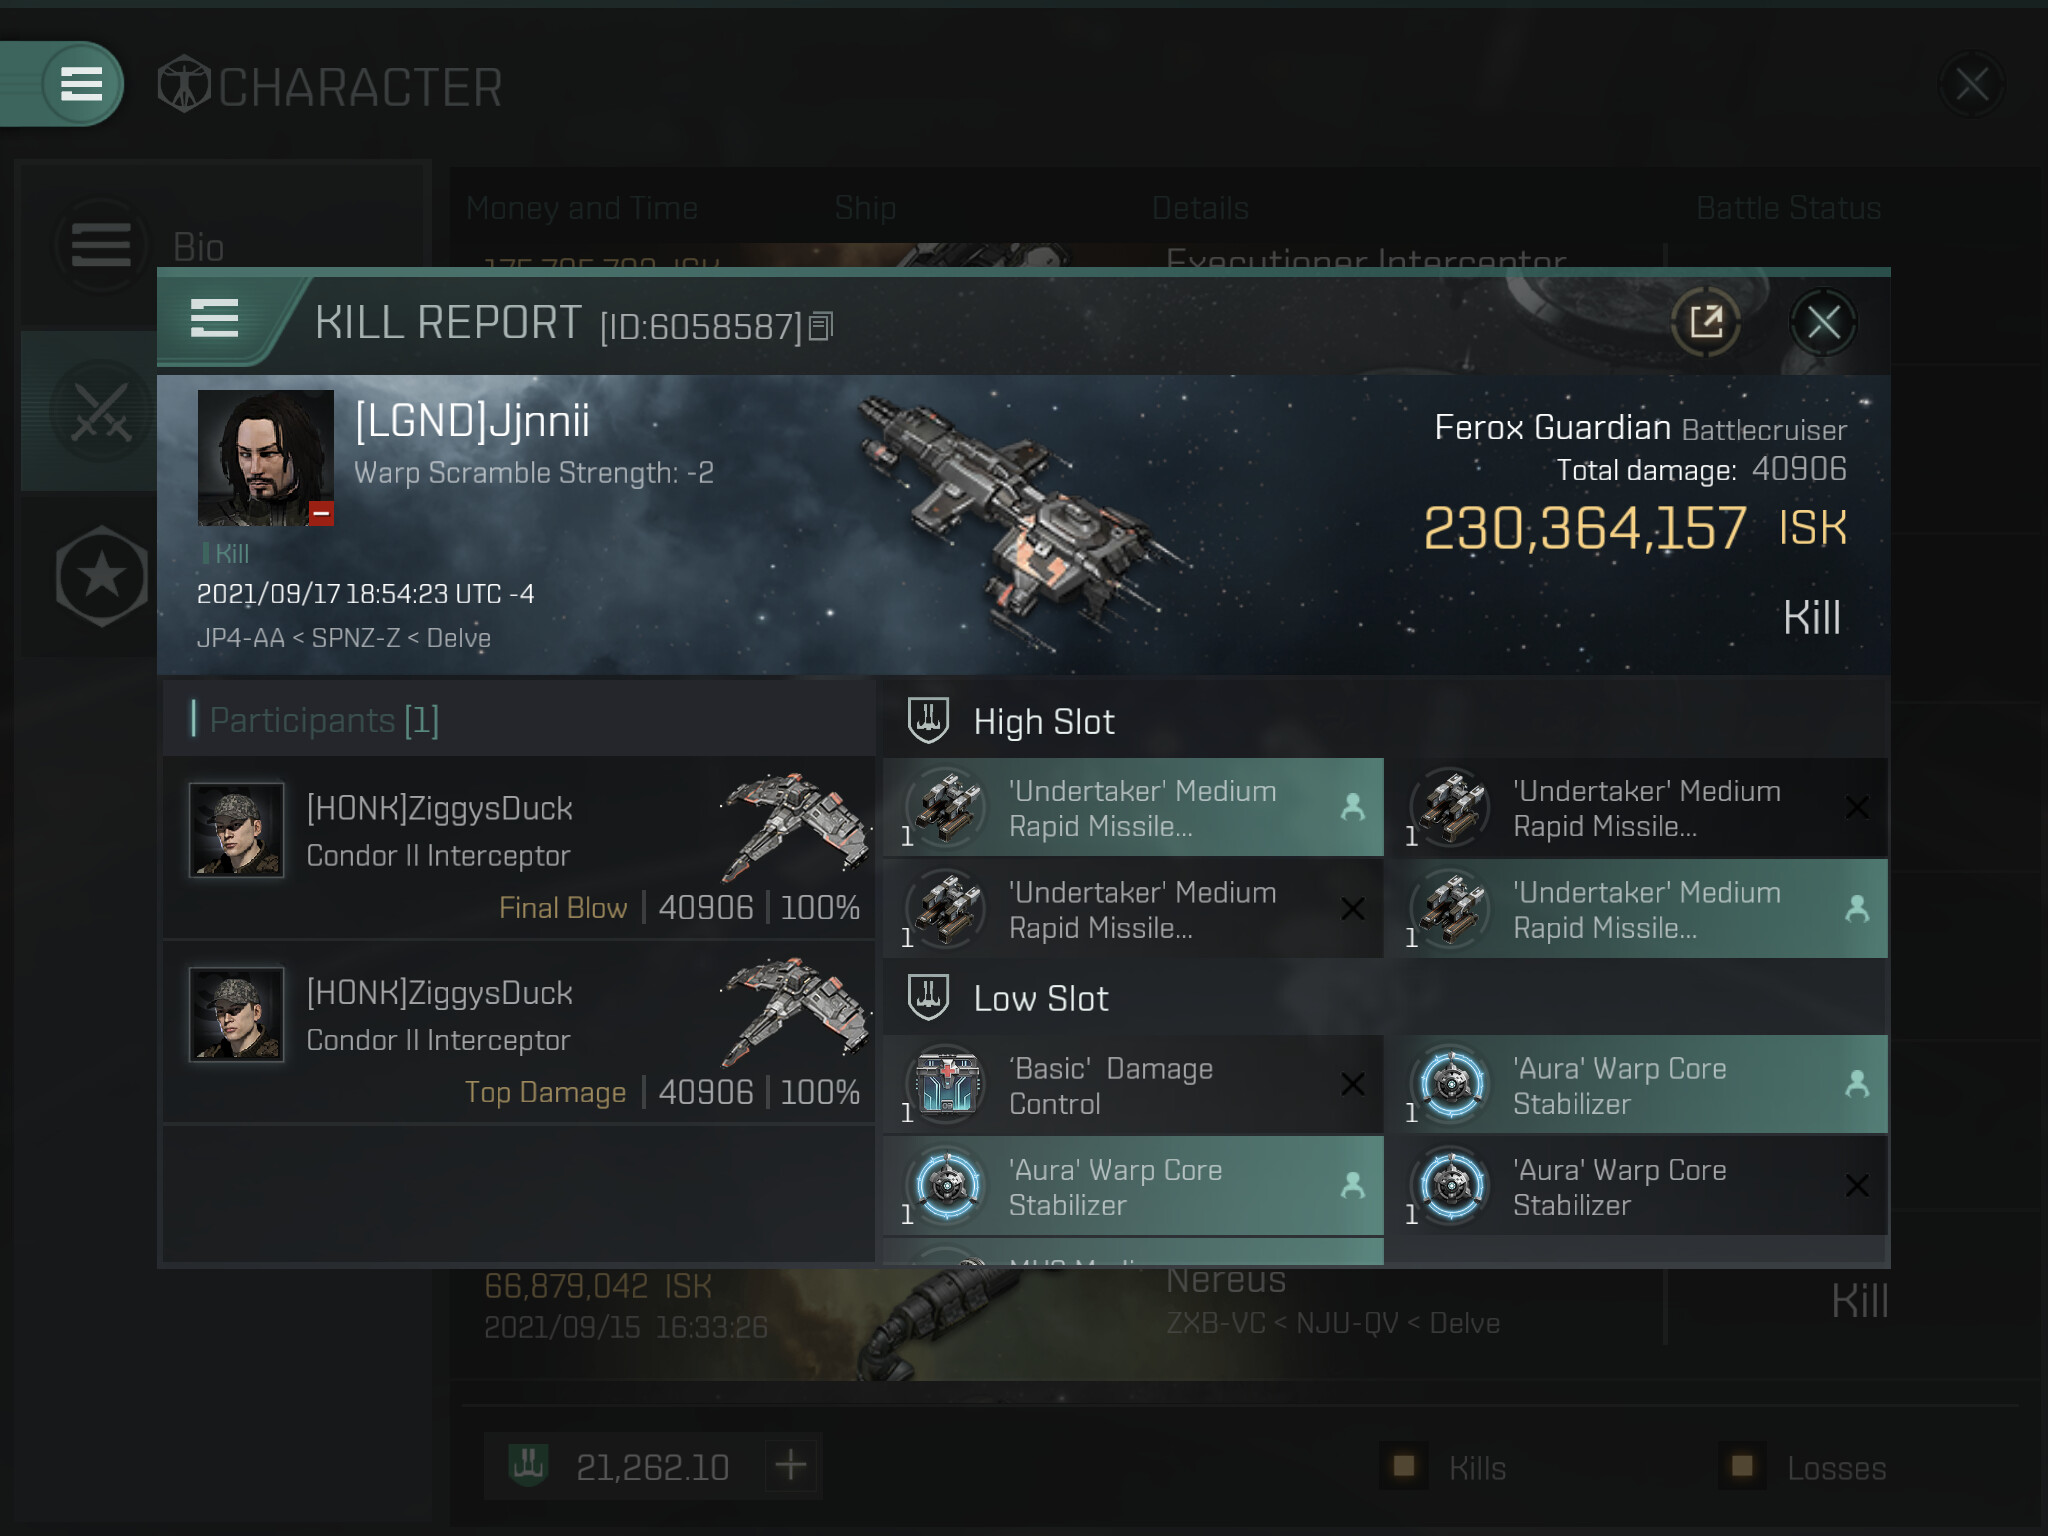Open the kill report menu icon
Screen dimensions: 2048x1536
[x=214, y=319]
